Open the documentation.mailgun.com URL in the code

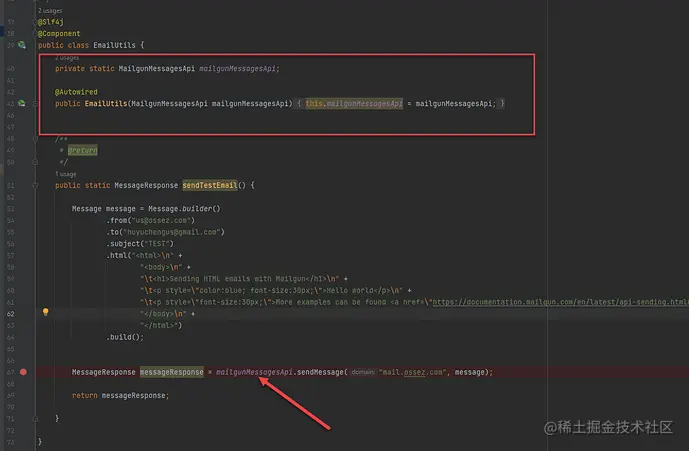pos(560,302)
